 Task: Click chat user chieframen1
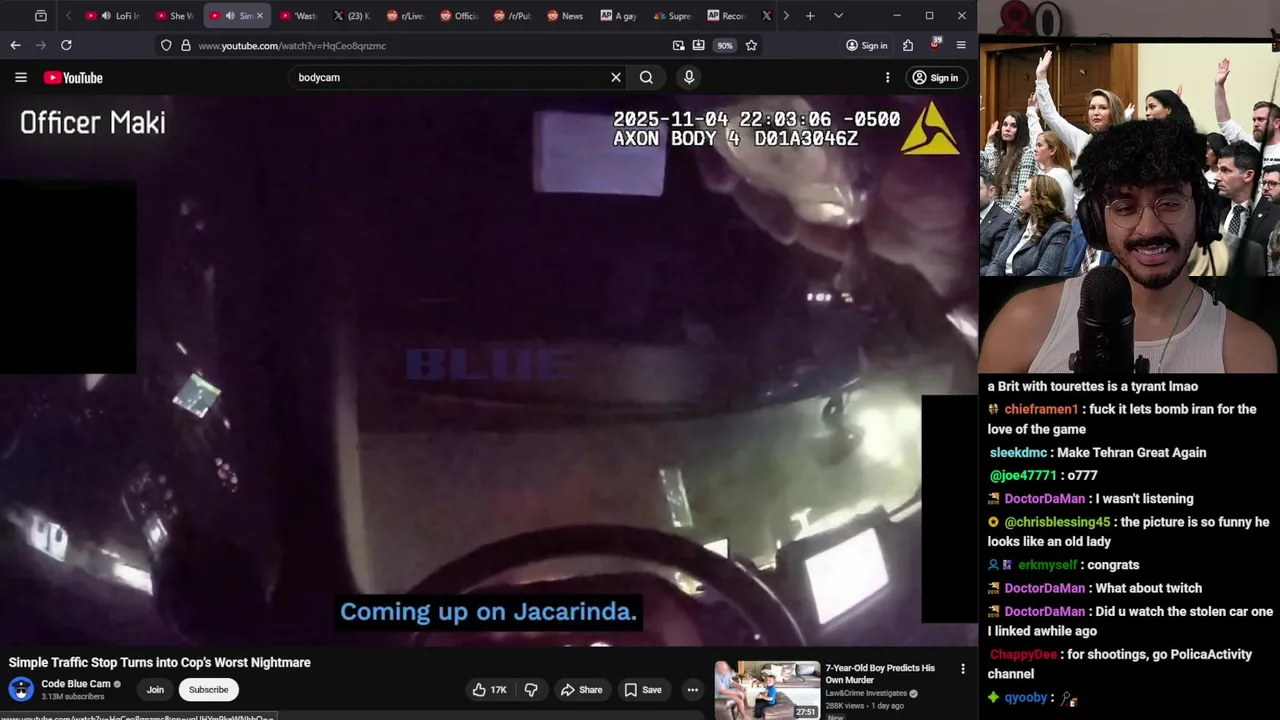click(1041, 409)
